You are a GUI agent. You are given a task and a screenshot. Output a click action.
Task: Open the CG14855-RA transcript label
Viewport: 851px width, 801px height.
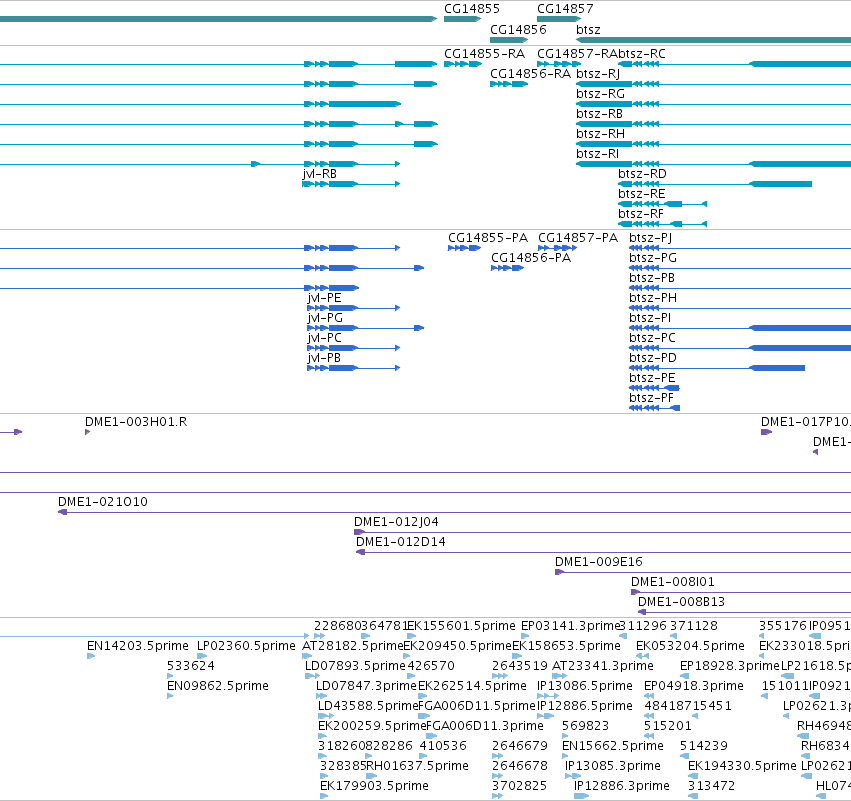click(x=484, y=54)
